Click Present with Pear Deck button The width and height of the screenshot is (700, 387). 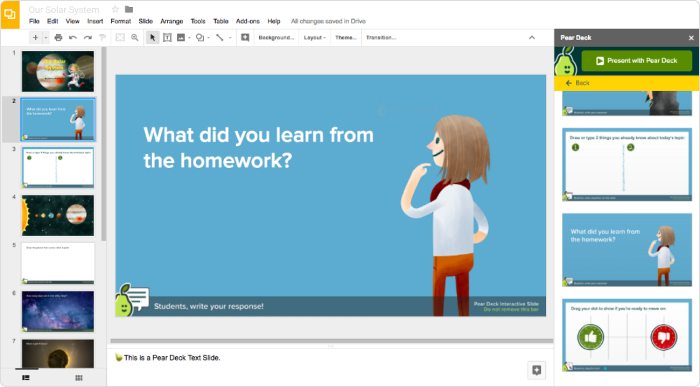(x=637, y=61)
